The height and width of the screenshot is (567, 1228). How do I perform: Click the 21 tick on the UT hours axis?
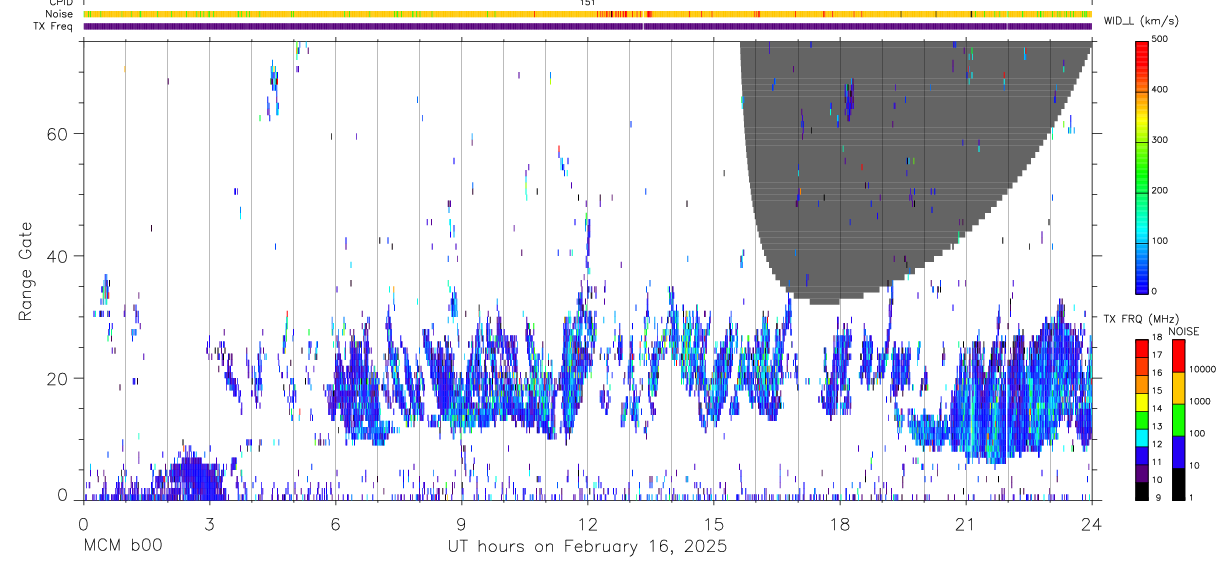pos(966,523)
